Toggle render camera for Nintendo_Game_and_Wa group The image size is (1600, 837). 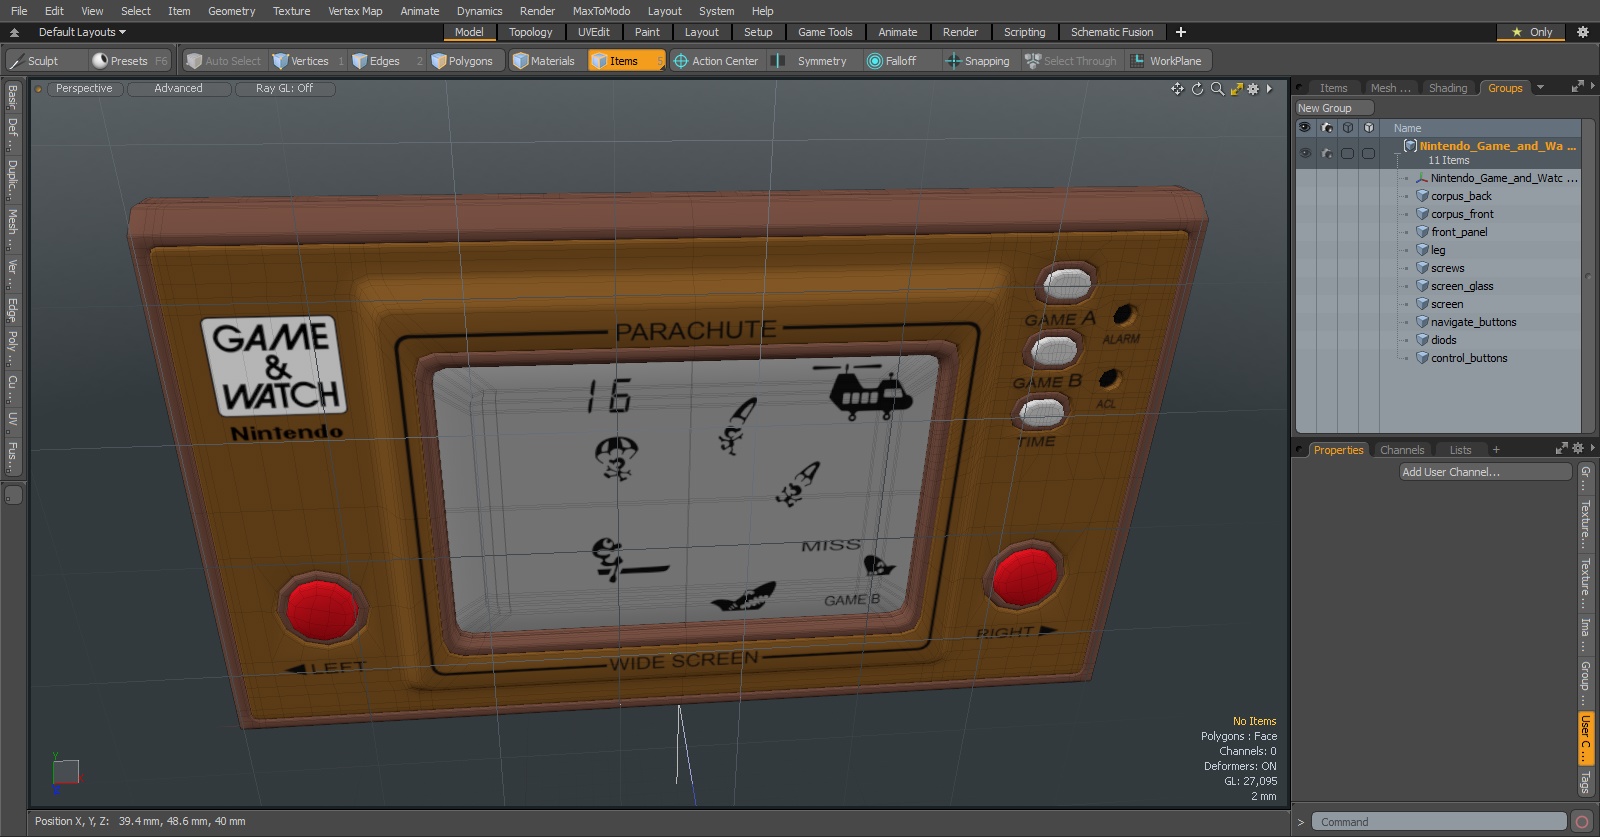tap(1327, 153)
